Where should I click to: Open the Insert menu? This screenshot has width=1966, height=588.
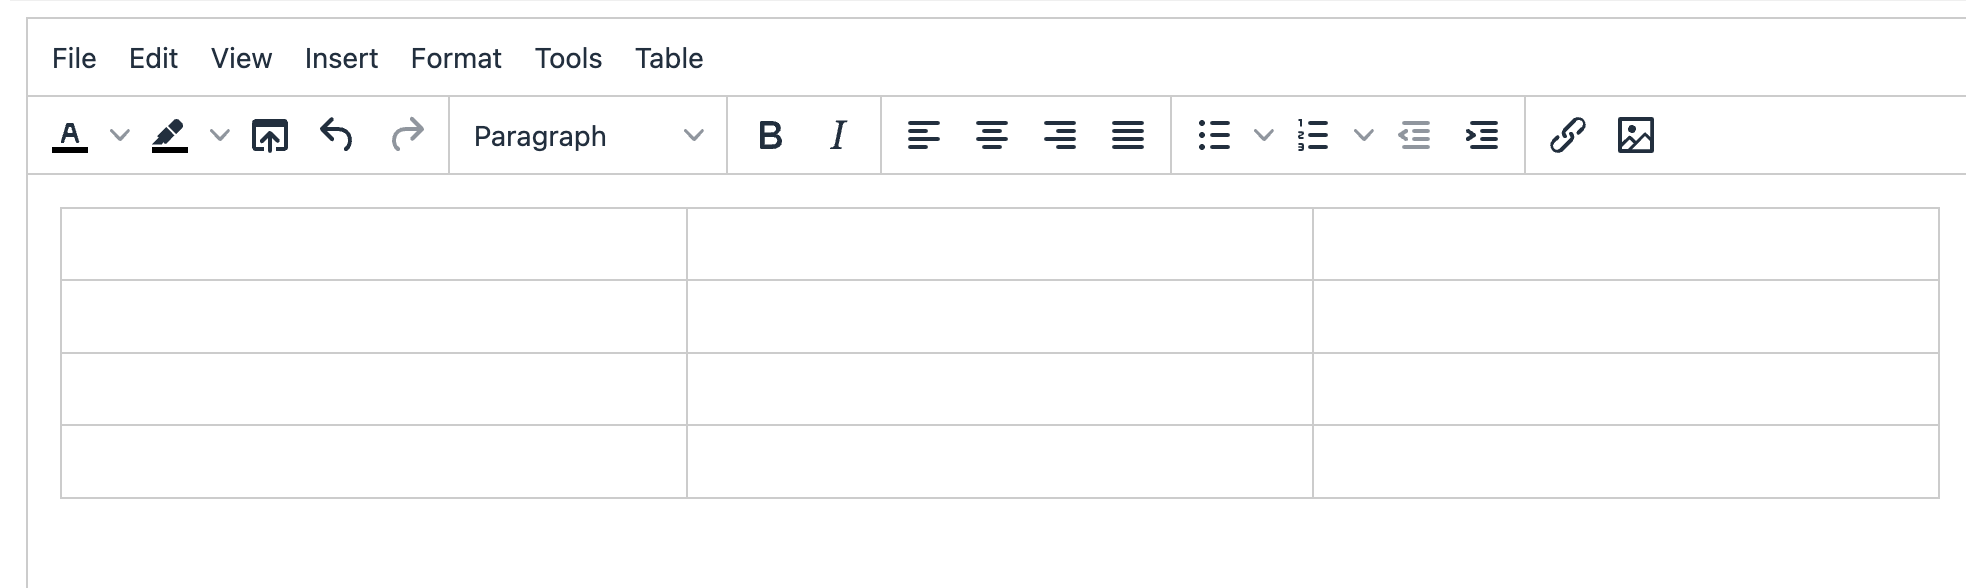tap(341, 58)
